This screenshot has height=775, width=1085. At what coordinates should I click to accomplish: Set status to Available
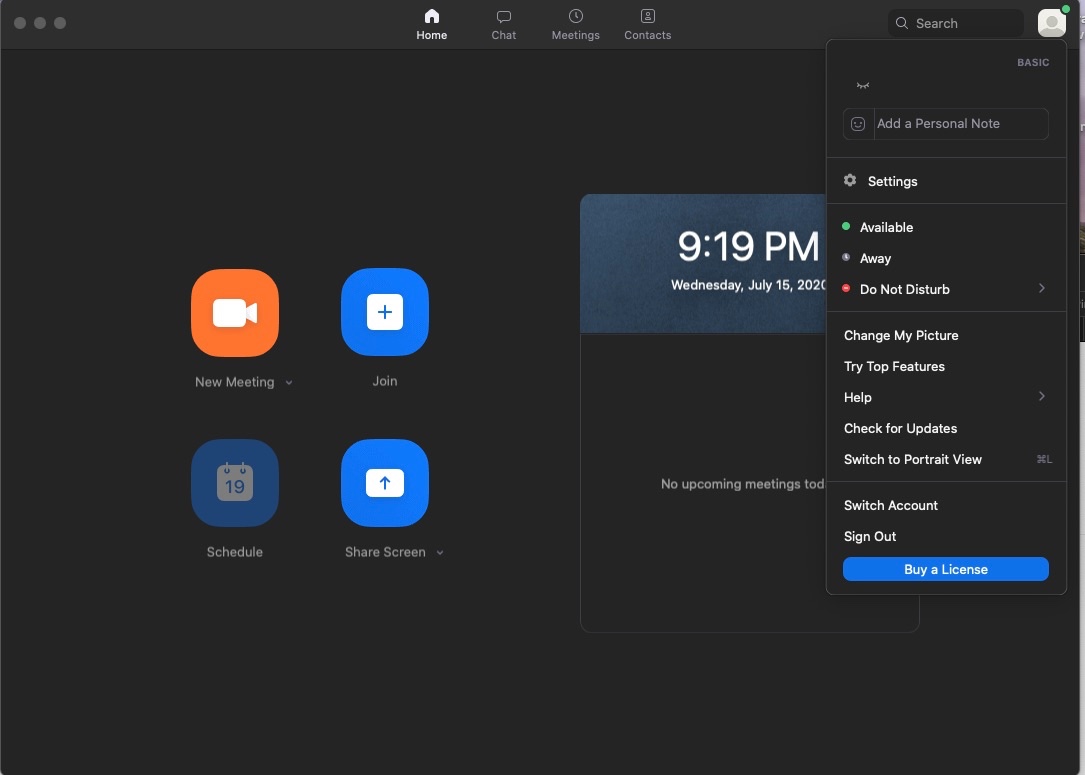[x=886, y=227]
